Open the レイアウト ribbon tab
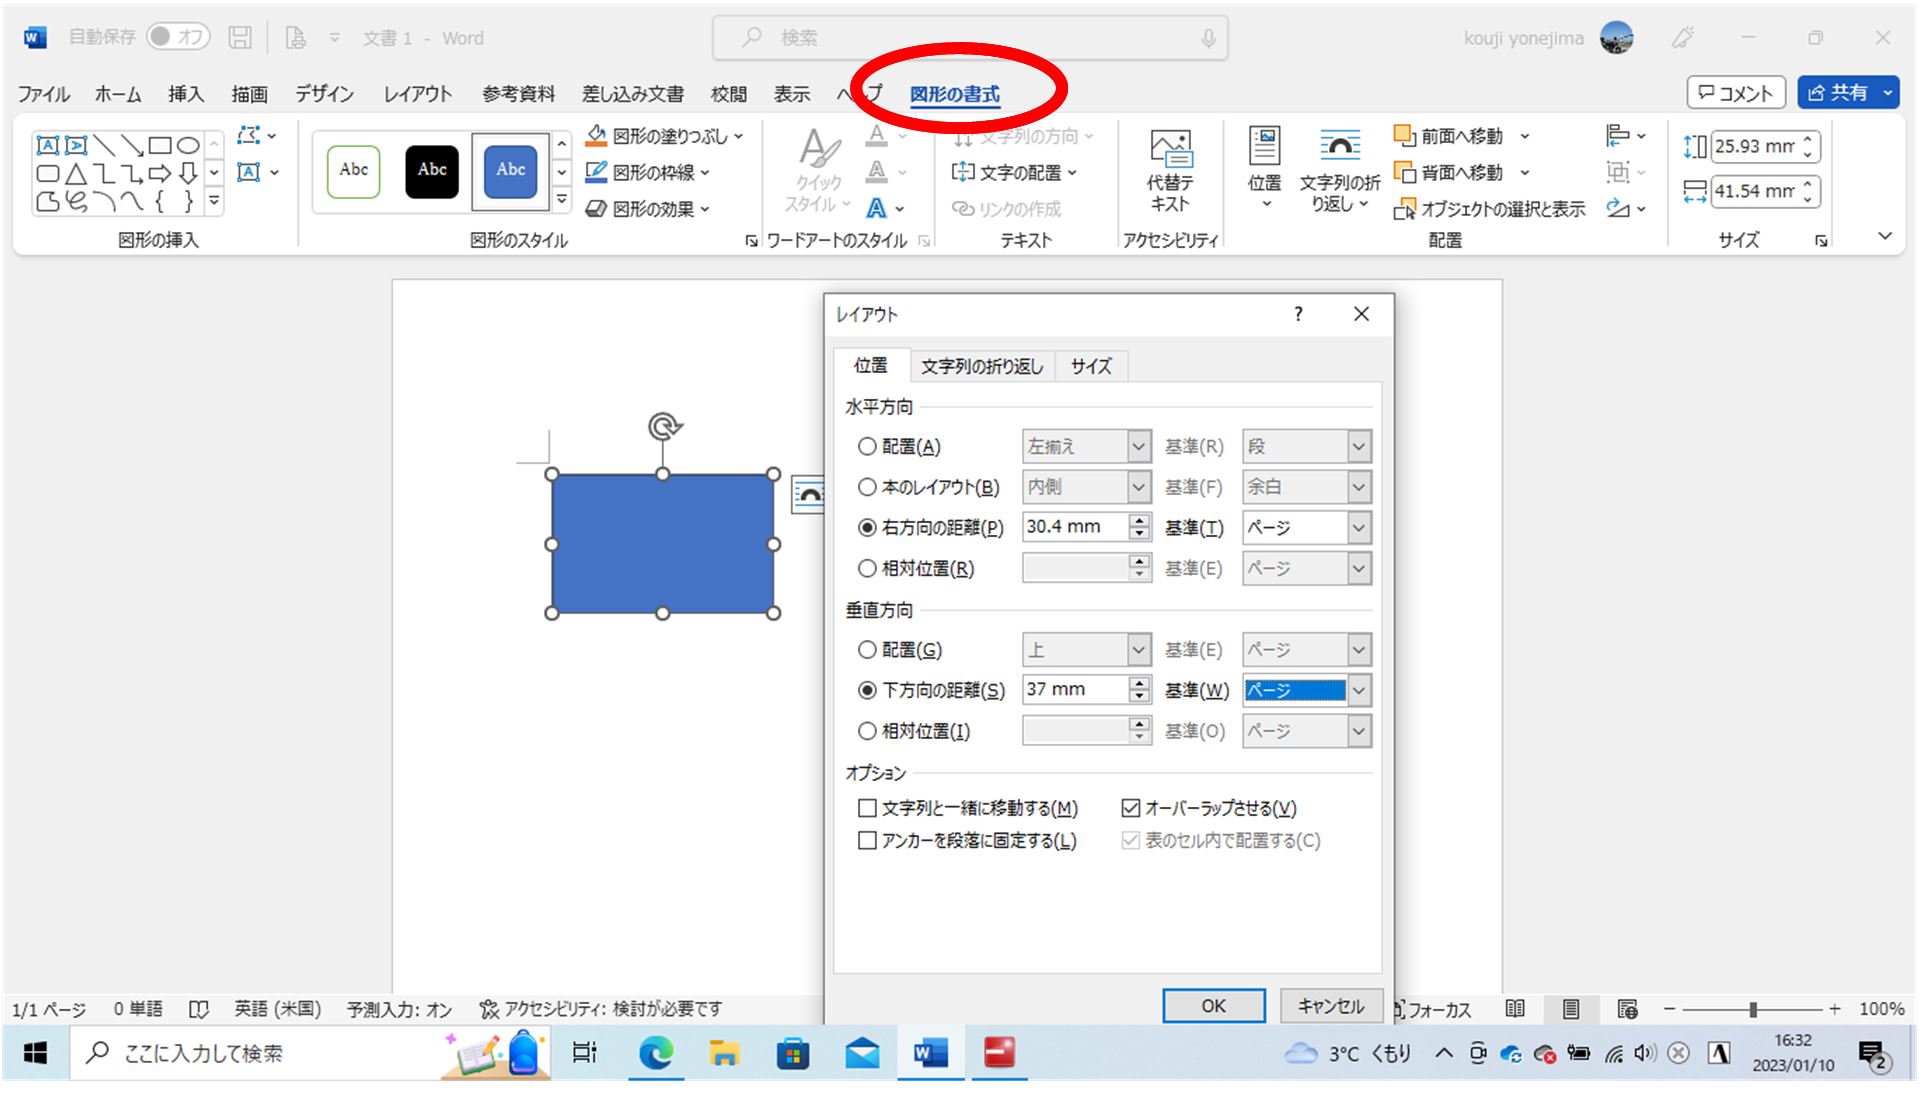 [418, 94]
